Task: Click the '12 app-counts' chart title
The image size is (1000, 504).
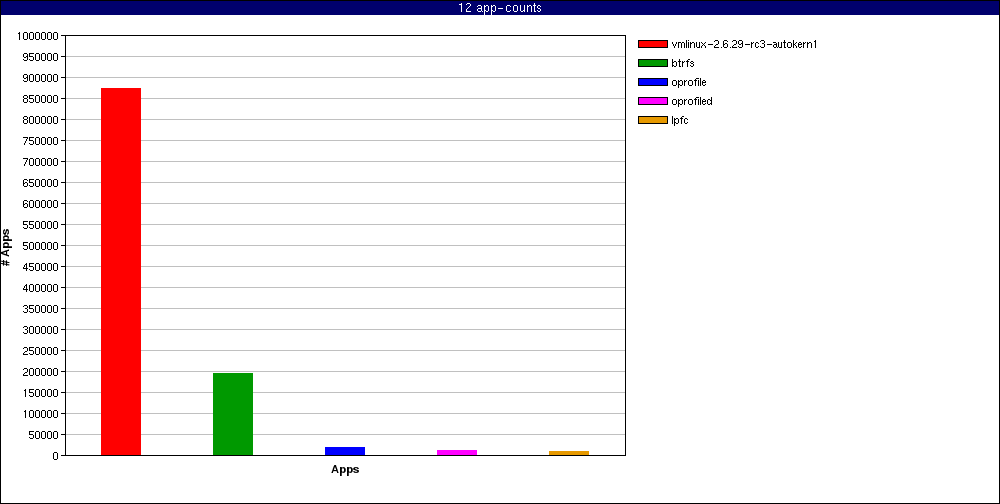Action: point(500,8)
